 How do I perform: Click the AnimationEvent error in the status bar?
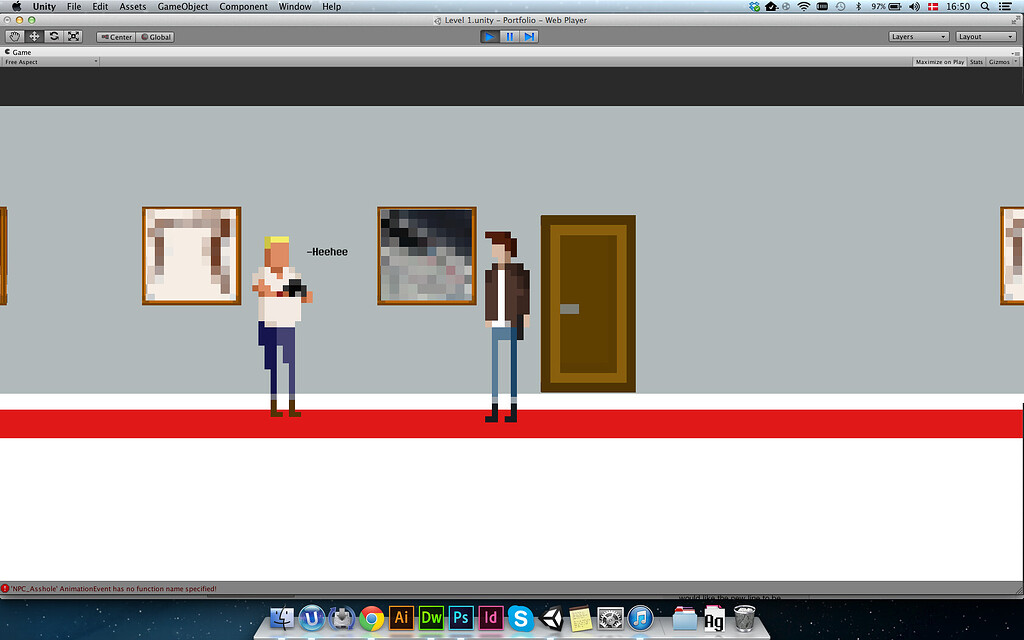(x=110, y=589)
